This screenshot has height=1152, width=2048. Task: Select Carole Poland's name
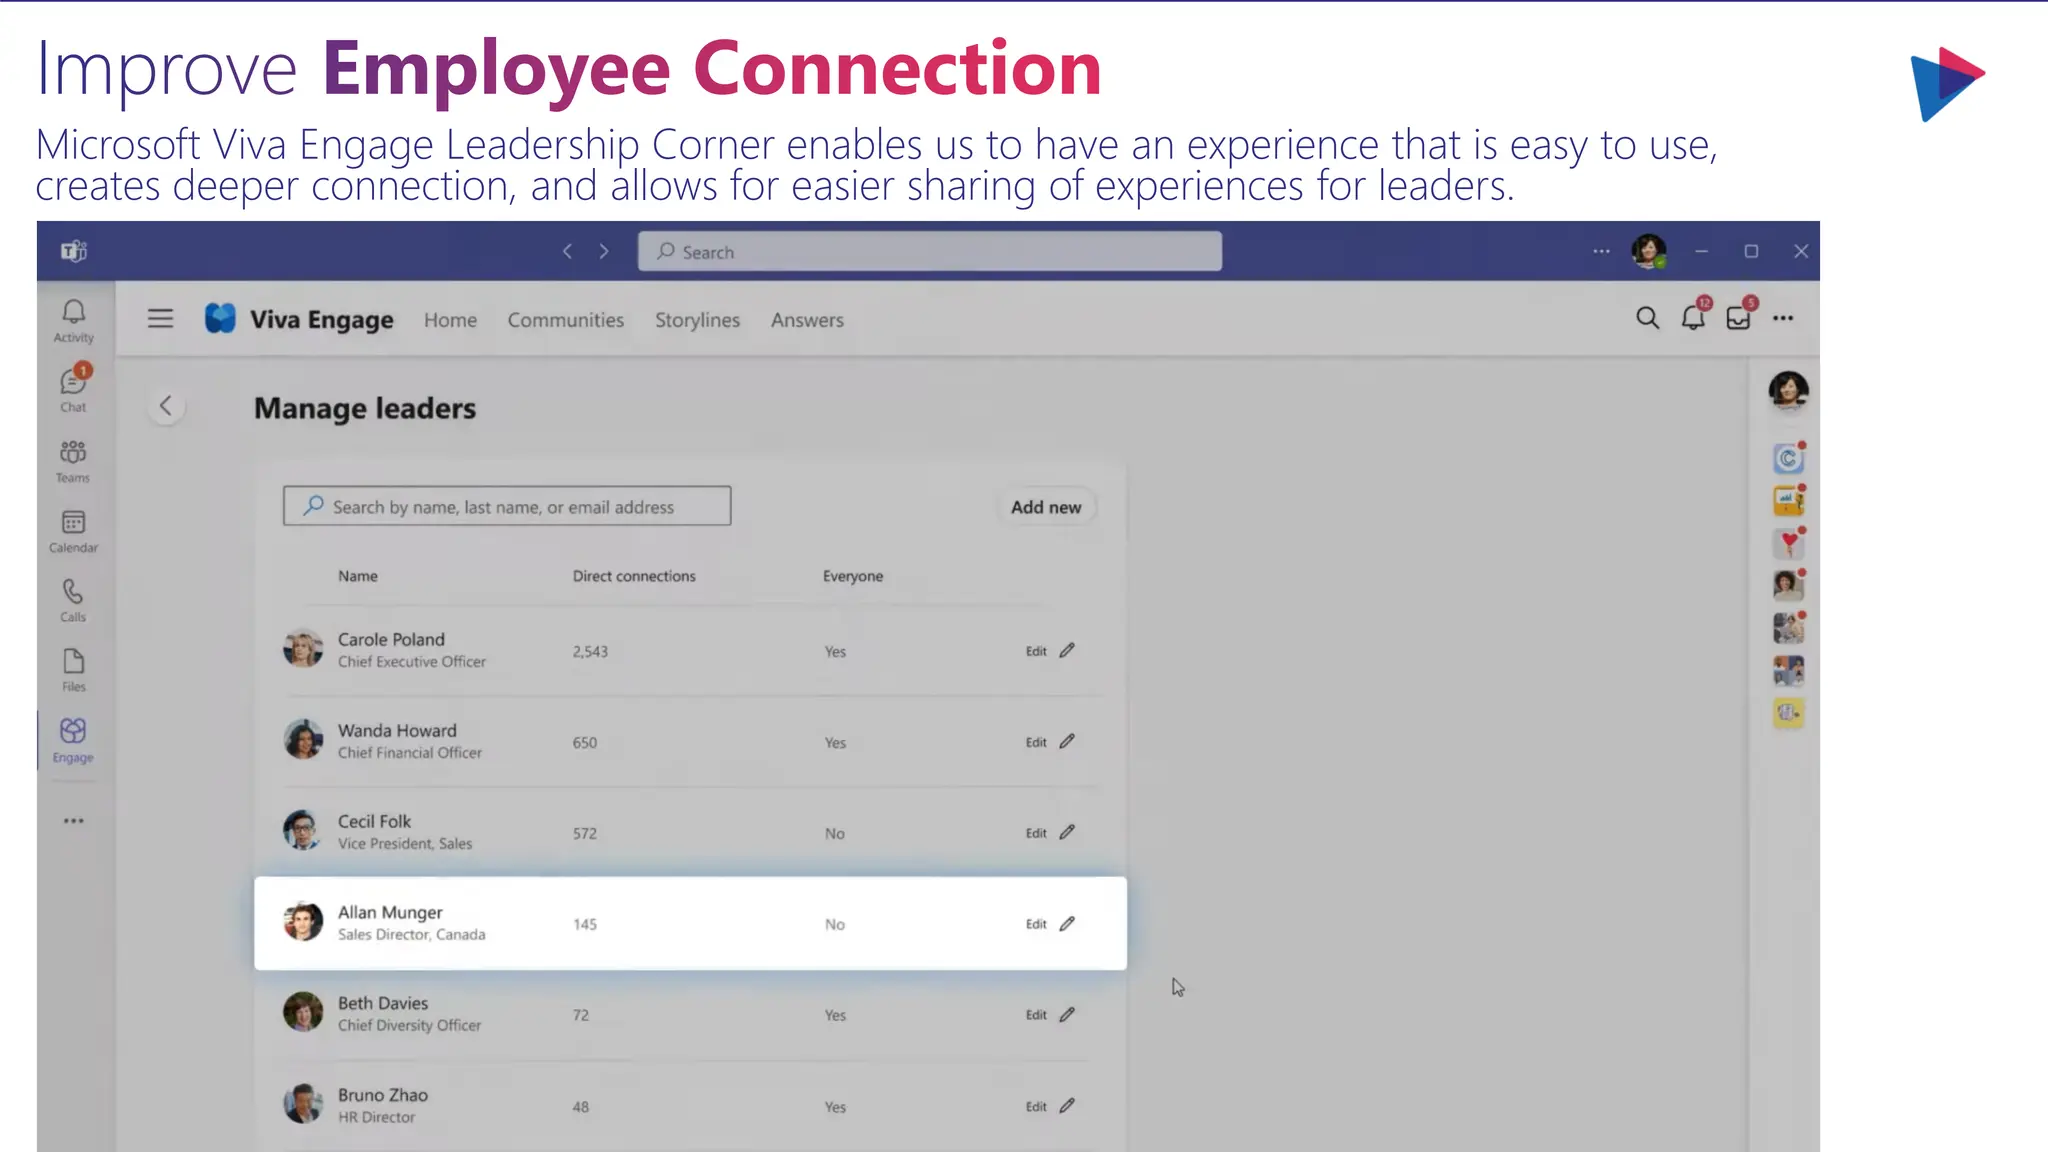tap(391, 639)
